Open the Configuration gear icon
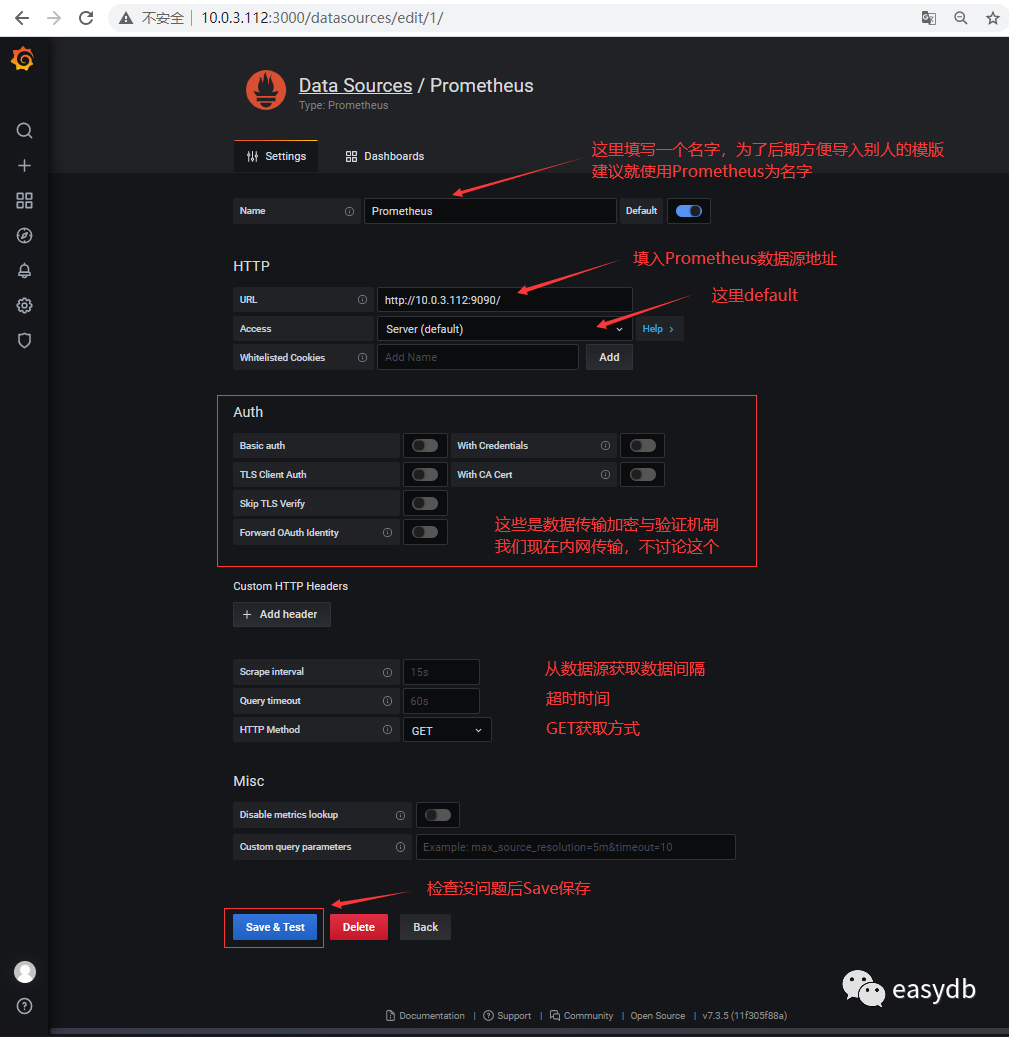 24,306
